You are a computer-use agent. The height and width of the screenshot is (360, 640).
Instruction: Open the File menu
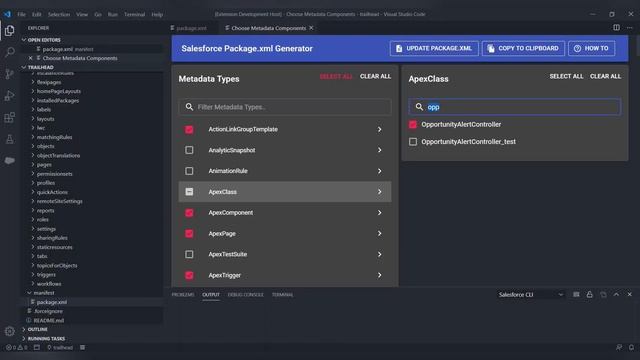(21, 14)
